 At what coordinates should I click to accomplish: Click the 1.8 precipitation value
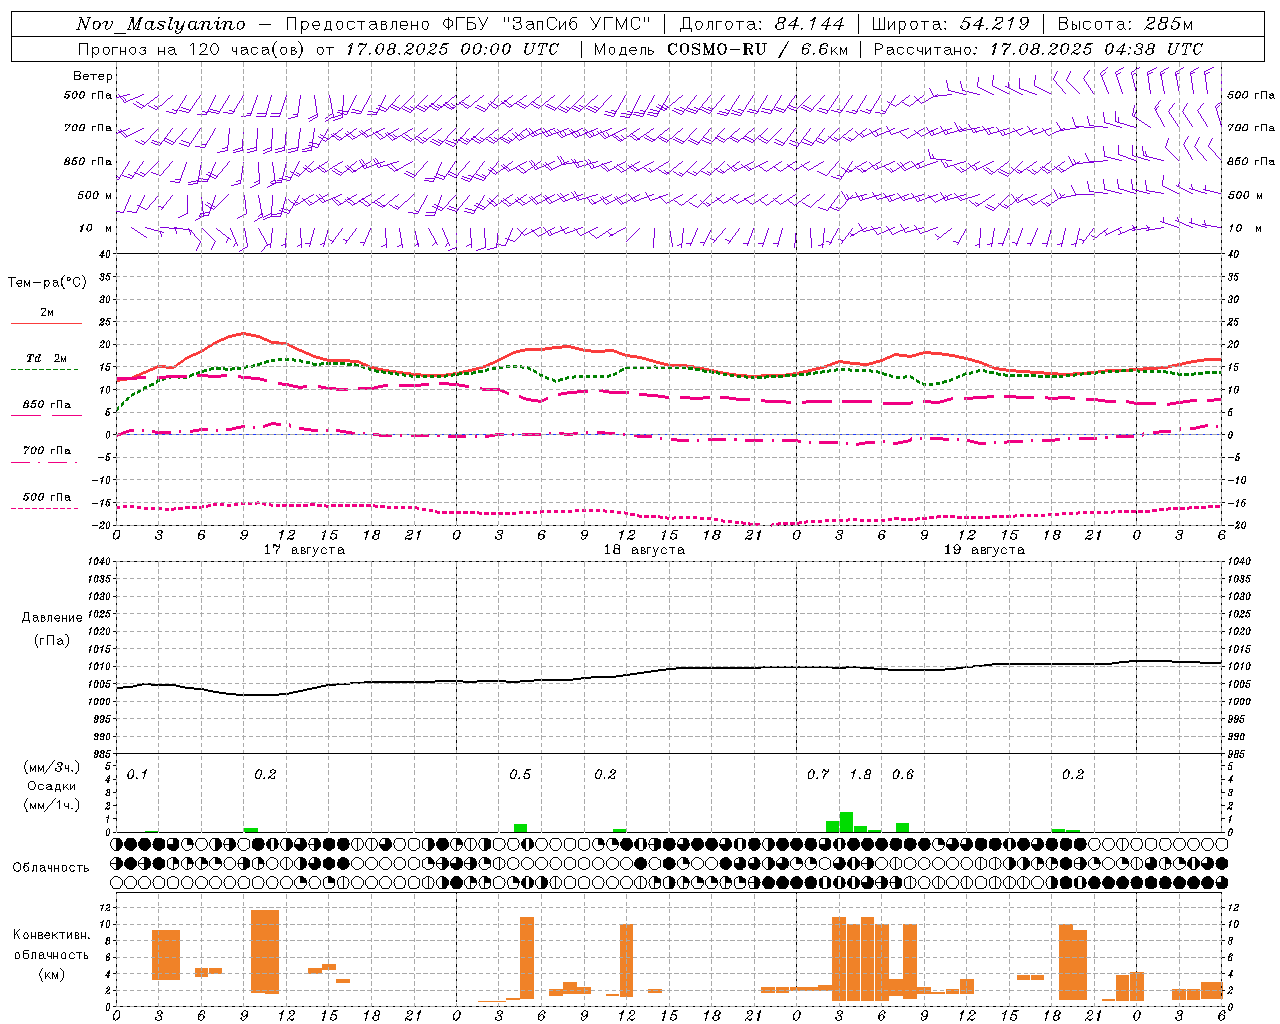click(860, 775)
